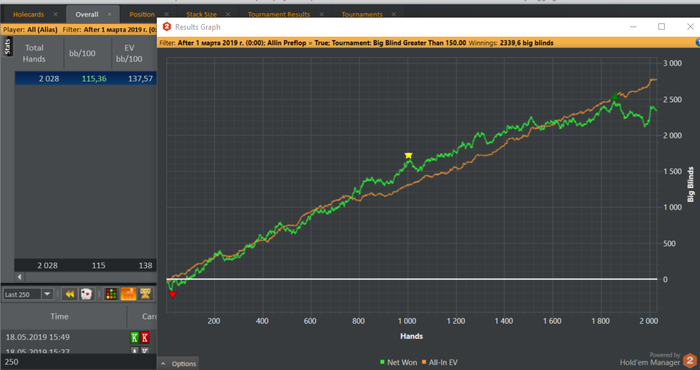The width and height of the screenshot is (700, 370).
Task: Click the gold trophy icon
Action: pos(146,294)
